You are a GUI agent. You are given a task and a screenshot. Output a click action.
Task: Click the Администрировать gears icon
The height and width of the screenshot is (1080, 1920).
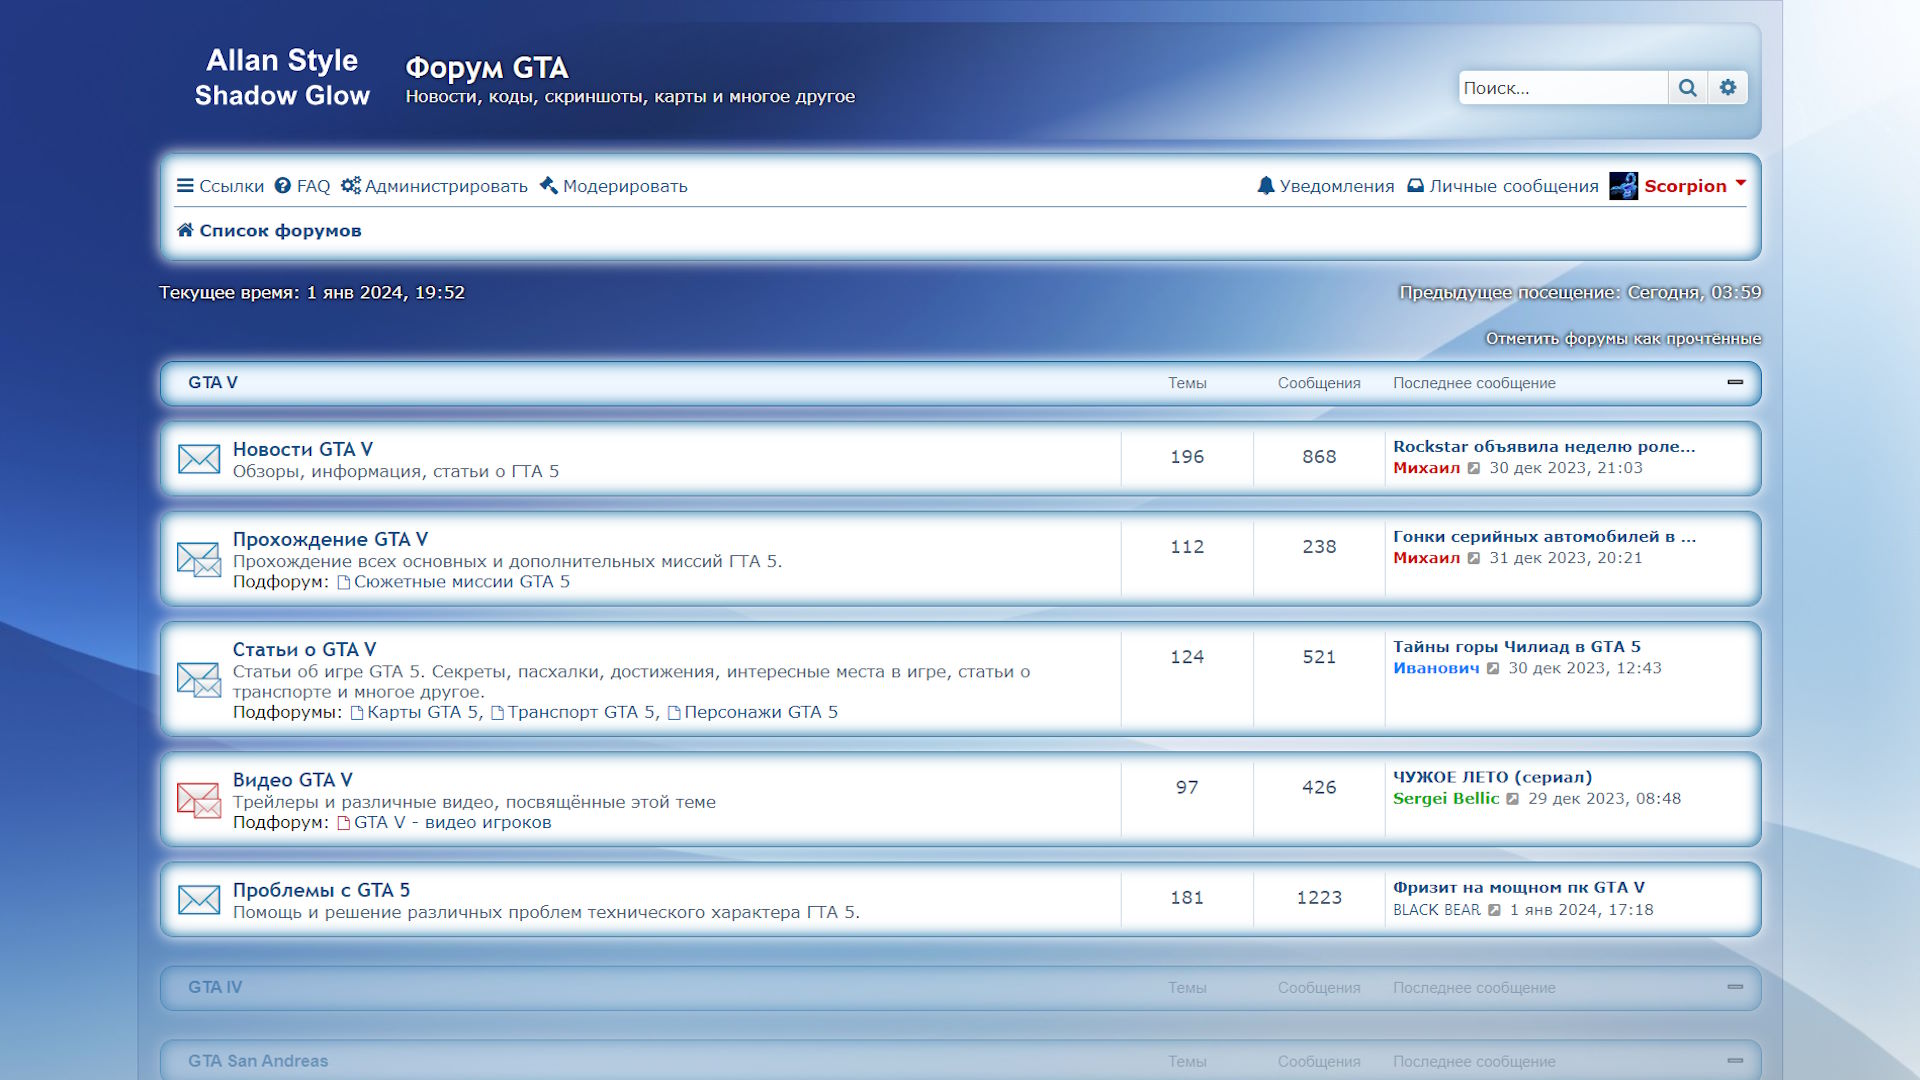351,186
